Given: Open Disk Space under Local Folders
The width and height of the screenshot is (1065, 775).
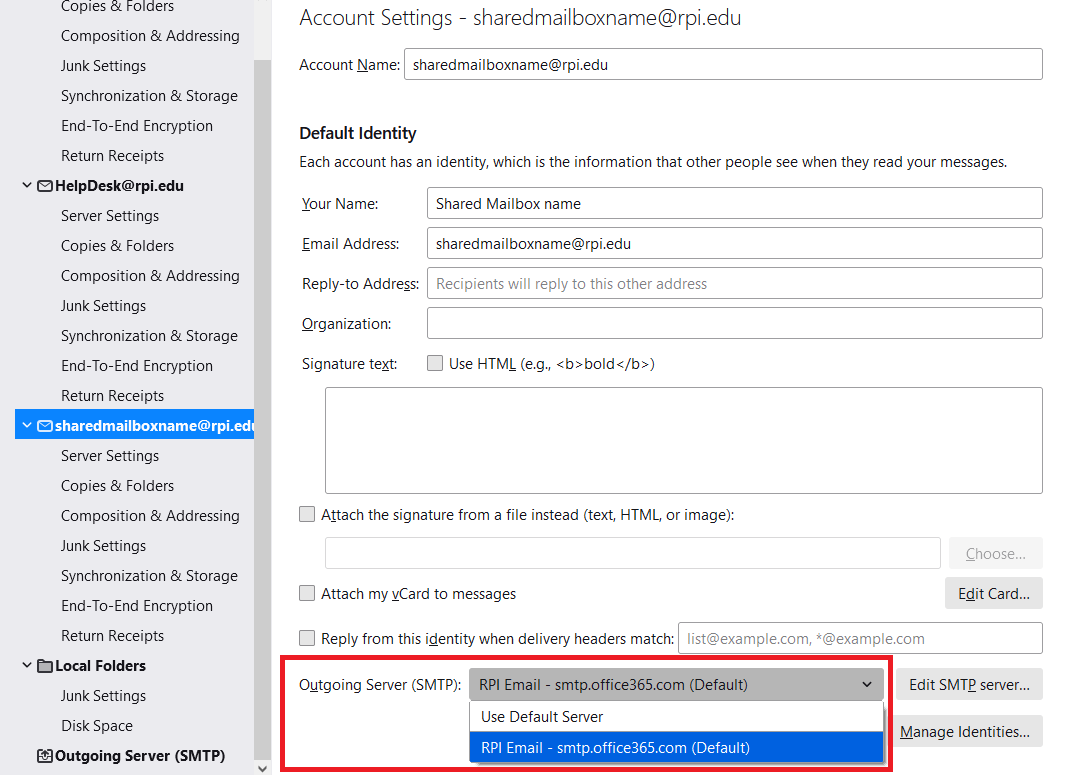Looking at the screenshot, I should pyautogui.click(x=97, y=725).
